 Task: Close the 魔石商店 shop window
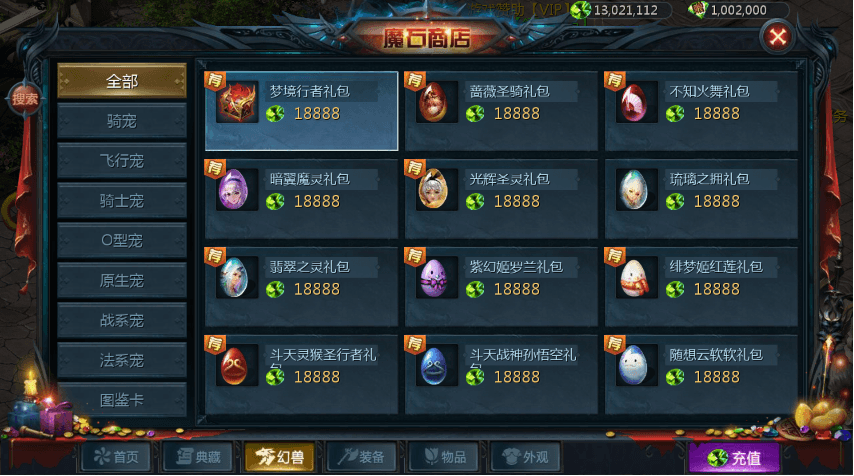(777, 37)
